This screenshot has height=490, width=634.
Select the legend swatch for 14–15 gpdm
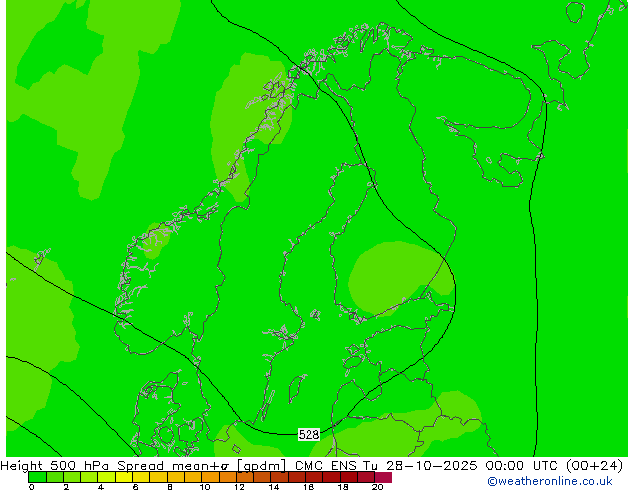click(x=280, y=477)
